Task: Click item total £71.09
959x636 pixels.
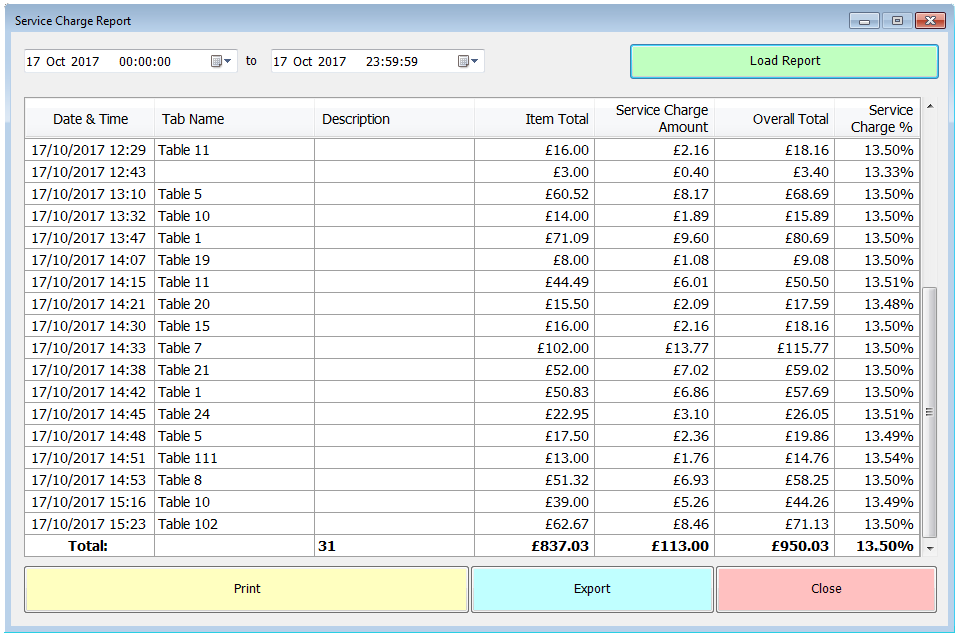Action: point(535,238)
